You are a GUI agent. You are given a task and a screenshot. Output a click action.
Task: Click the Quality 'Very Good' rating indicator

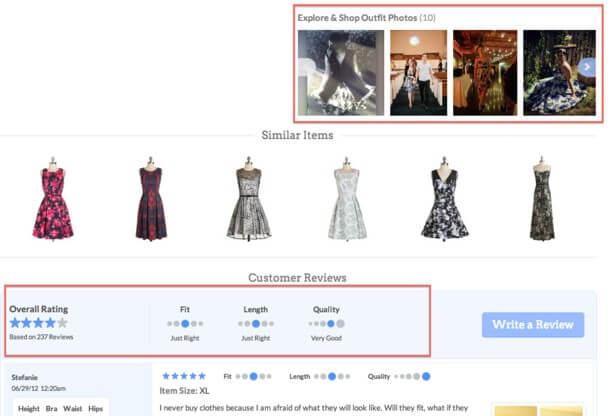point(326,324)
